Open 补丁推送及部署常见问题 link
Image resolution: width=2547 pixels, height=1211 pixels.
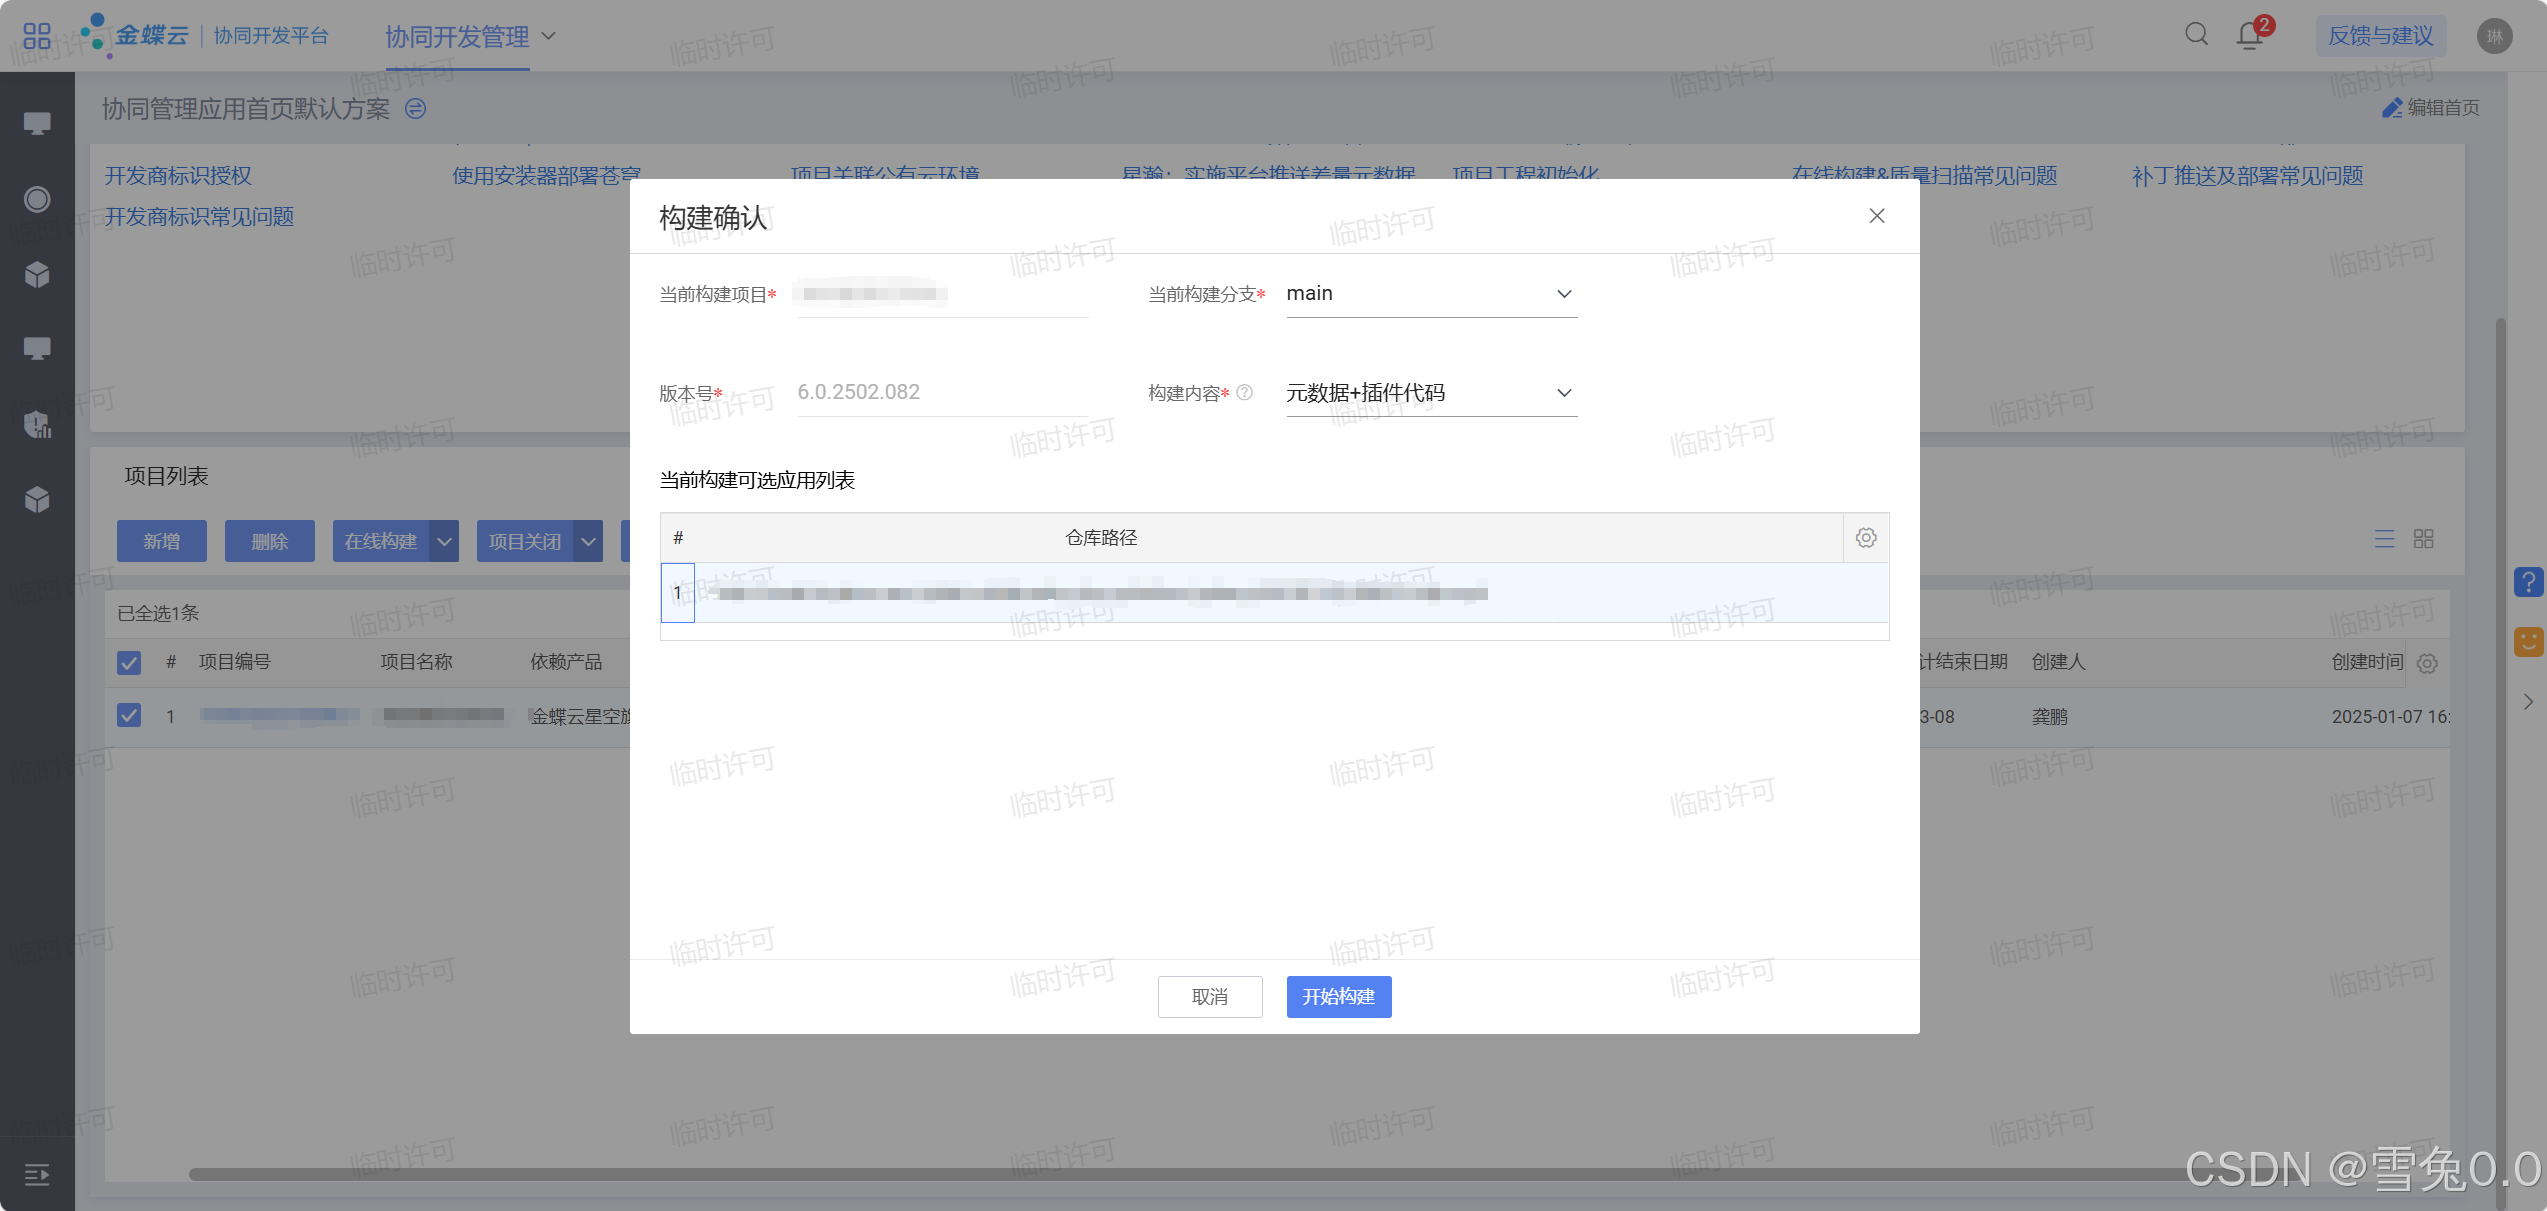click(2247, 176)
